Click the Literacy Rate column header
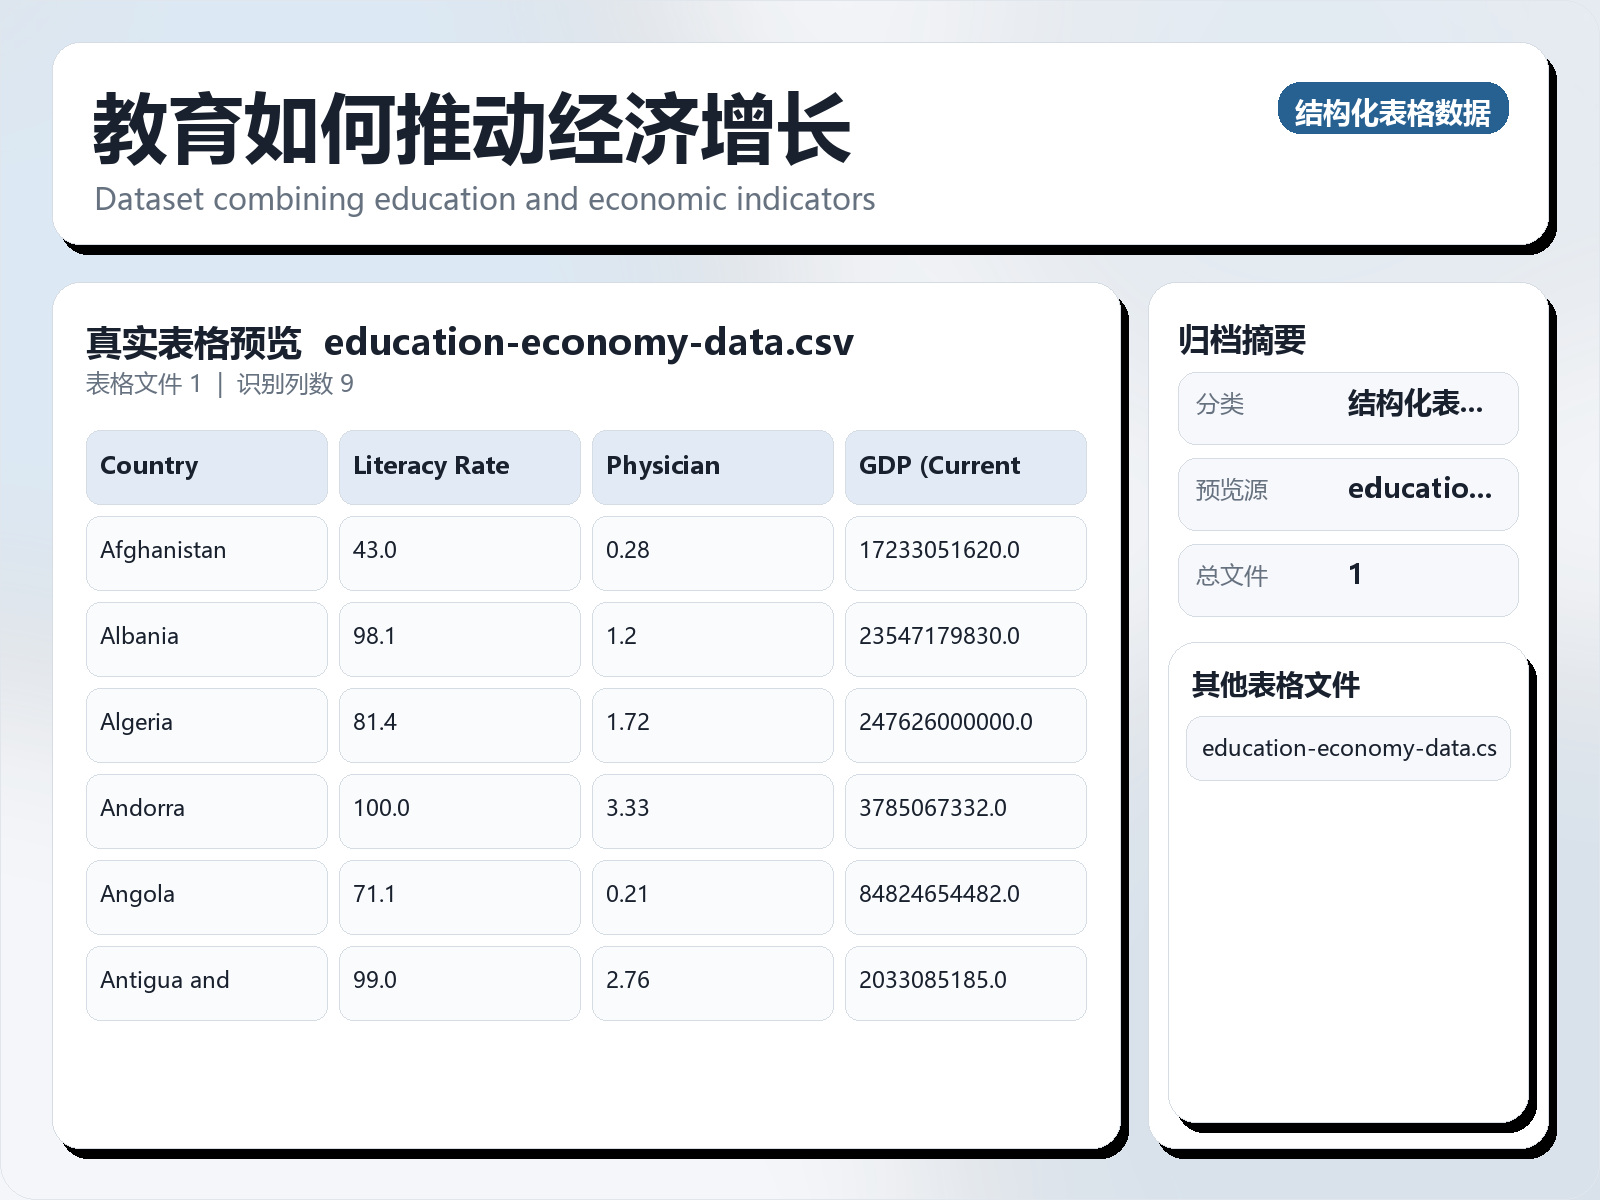This screenshot has height=1200, width=1600. click(x=459, y=466)
